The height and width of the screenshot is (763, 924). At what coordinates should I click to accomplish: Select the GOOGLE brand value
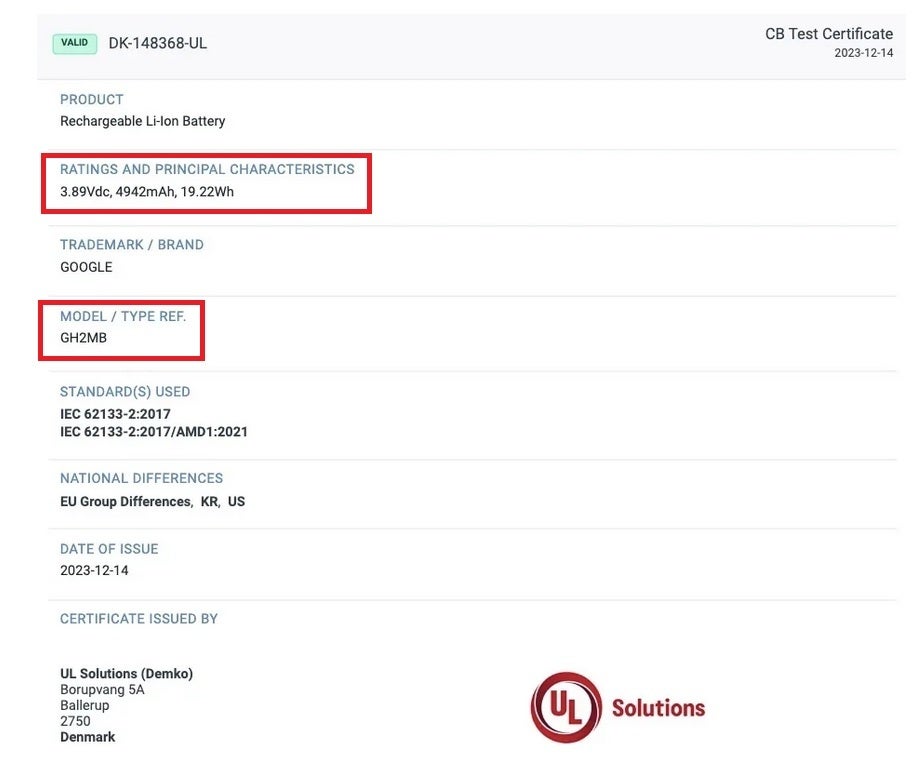point(86,267)
